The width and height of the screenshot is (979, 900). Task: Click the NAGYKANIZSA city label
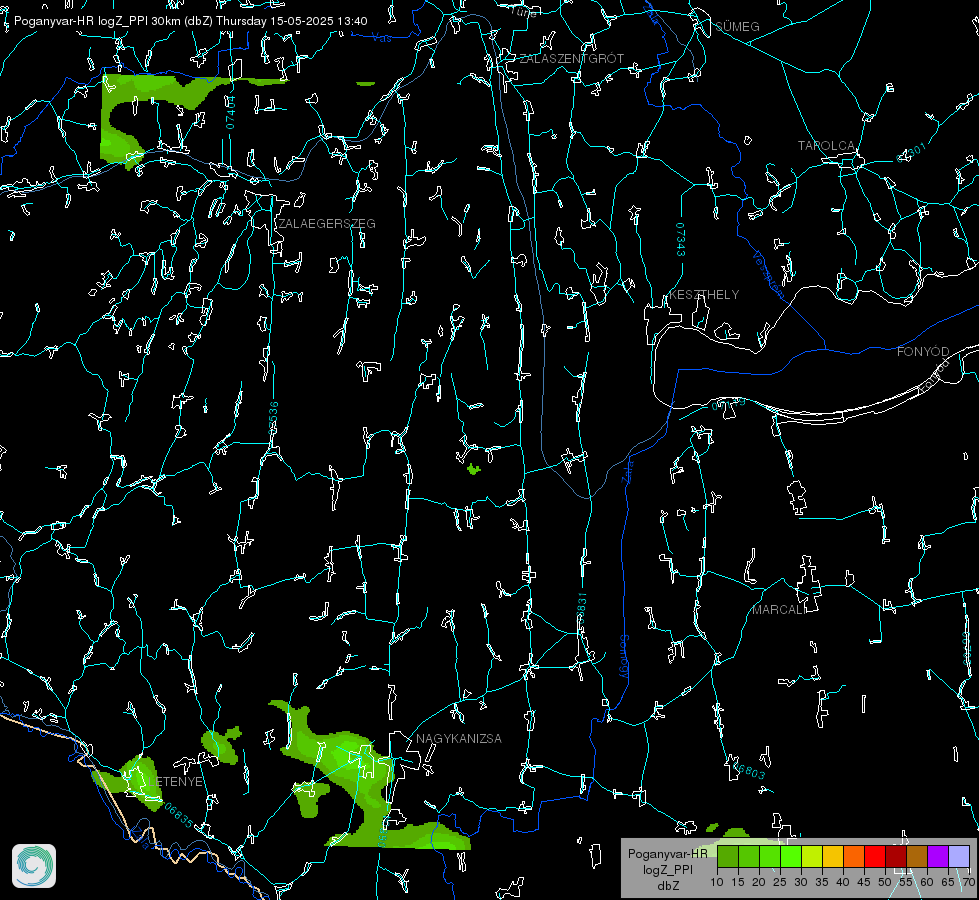[459, 739]
